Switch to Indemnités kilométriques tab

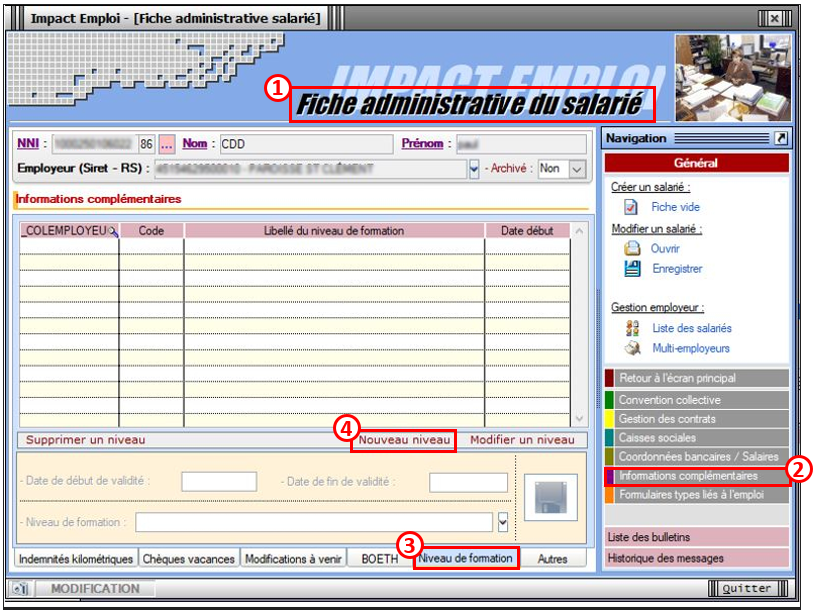point(76,559)
